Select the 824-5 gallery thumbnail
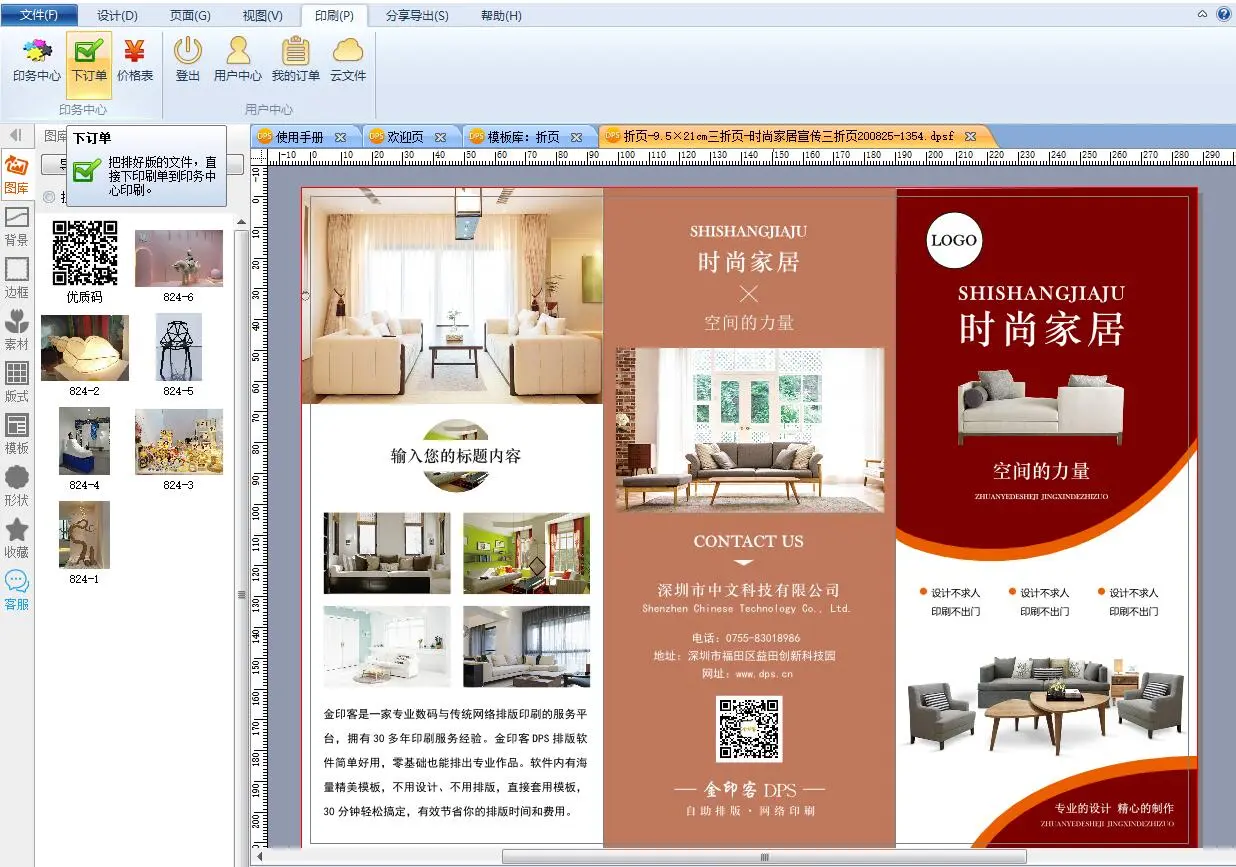The height and width of the screenshot is (867, 1236). tap(179, 348)
